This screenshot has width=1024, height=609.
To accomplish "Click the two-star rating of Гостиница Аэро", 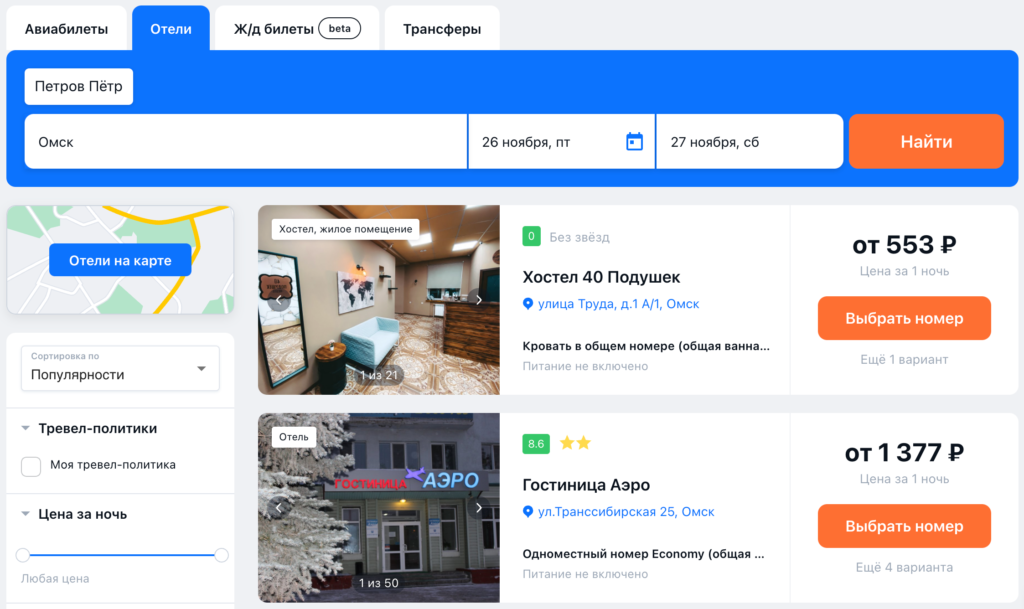I will [575, 443].
